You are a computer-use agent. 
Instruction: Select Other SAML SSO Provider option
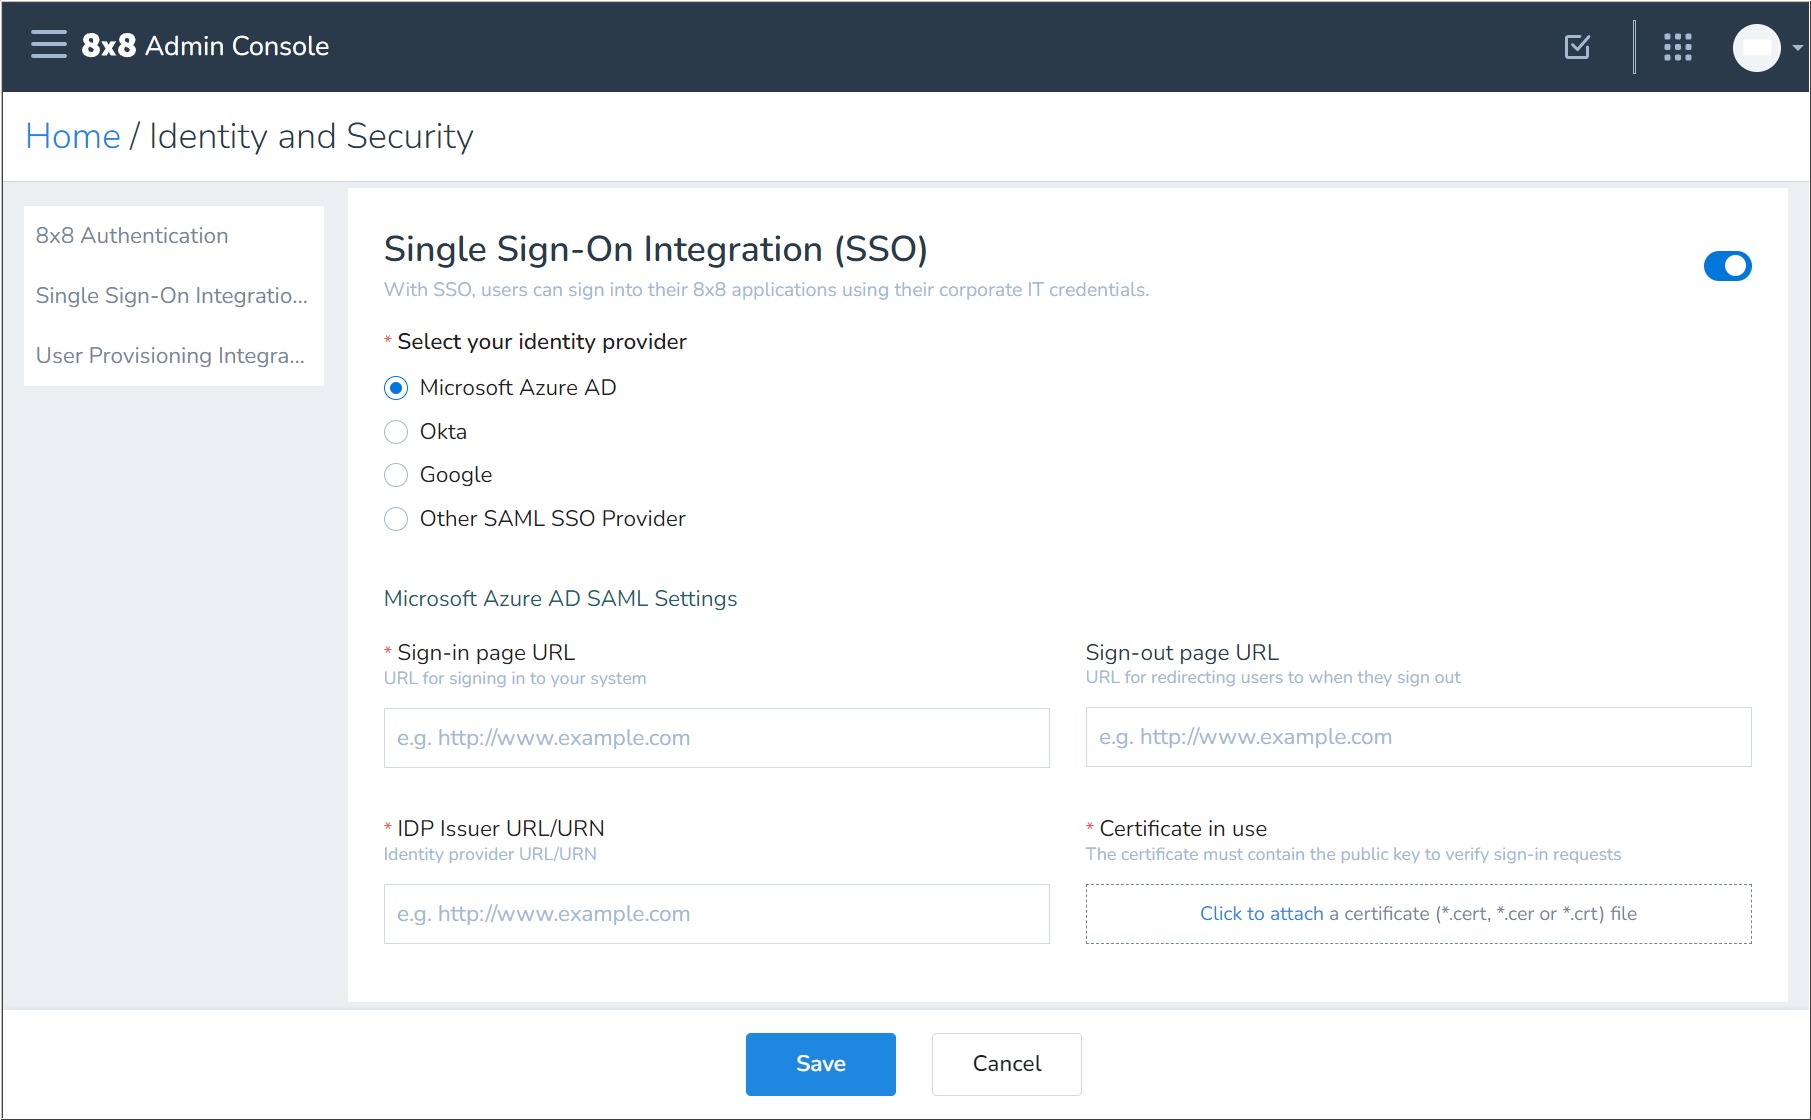396,519
